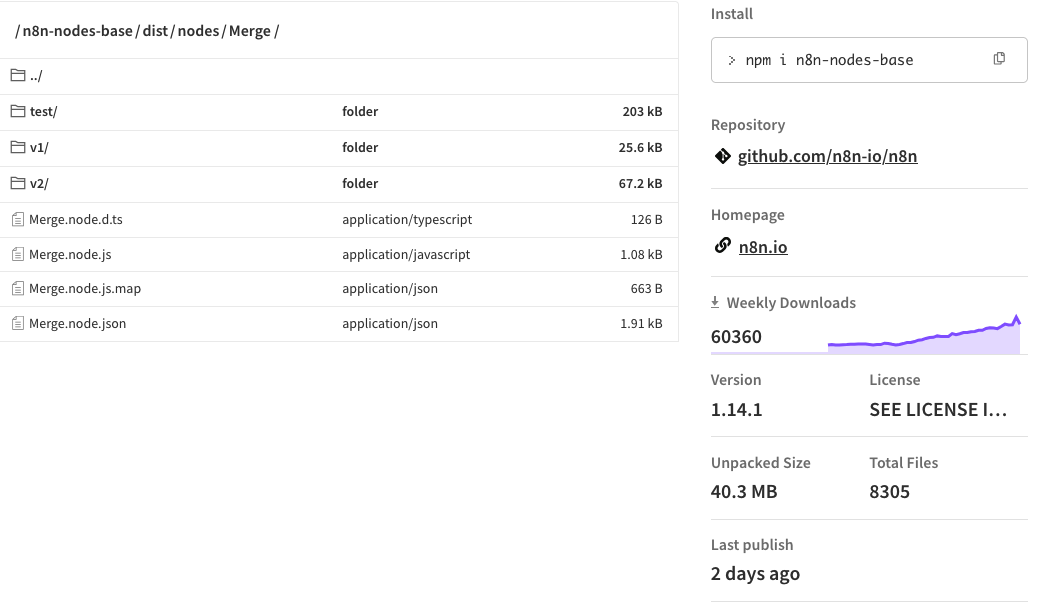Click the homepage chain link icon

(x=722, y=246)
